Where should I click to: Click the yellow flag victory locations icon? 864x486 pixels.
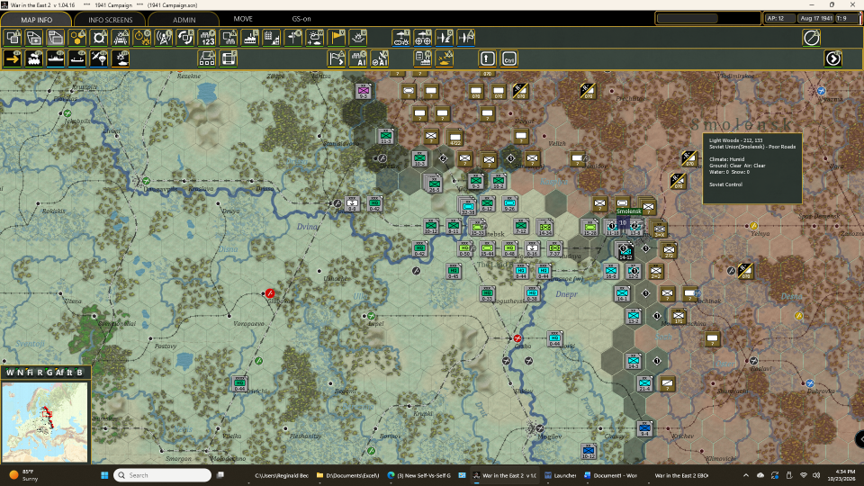(336, 37)
